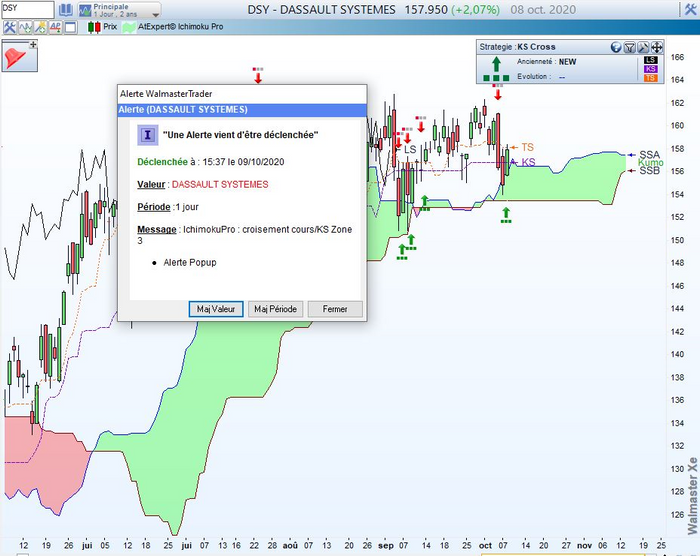
Task: Toggle the orange TS legend badge
Action: click(651, 79)
